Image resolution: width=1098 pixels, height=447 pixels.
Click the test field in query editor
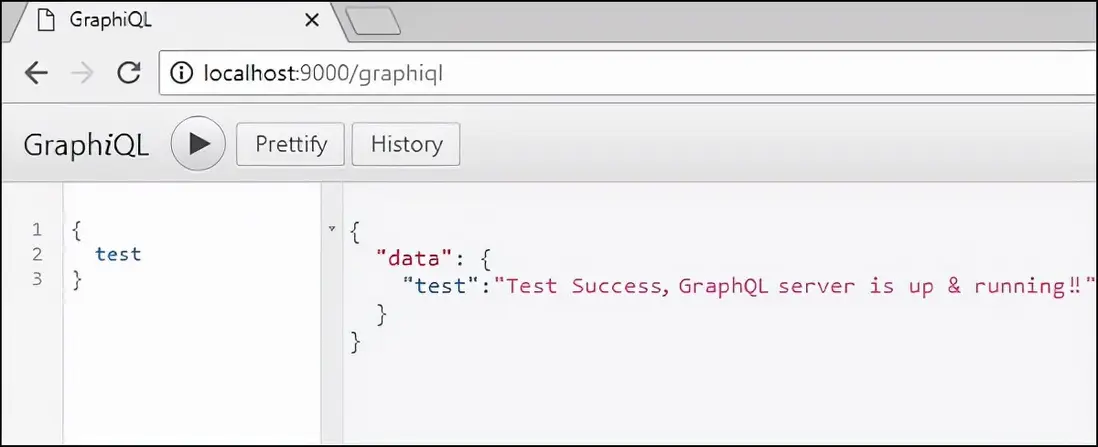118,254
